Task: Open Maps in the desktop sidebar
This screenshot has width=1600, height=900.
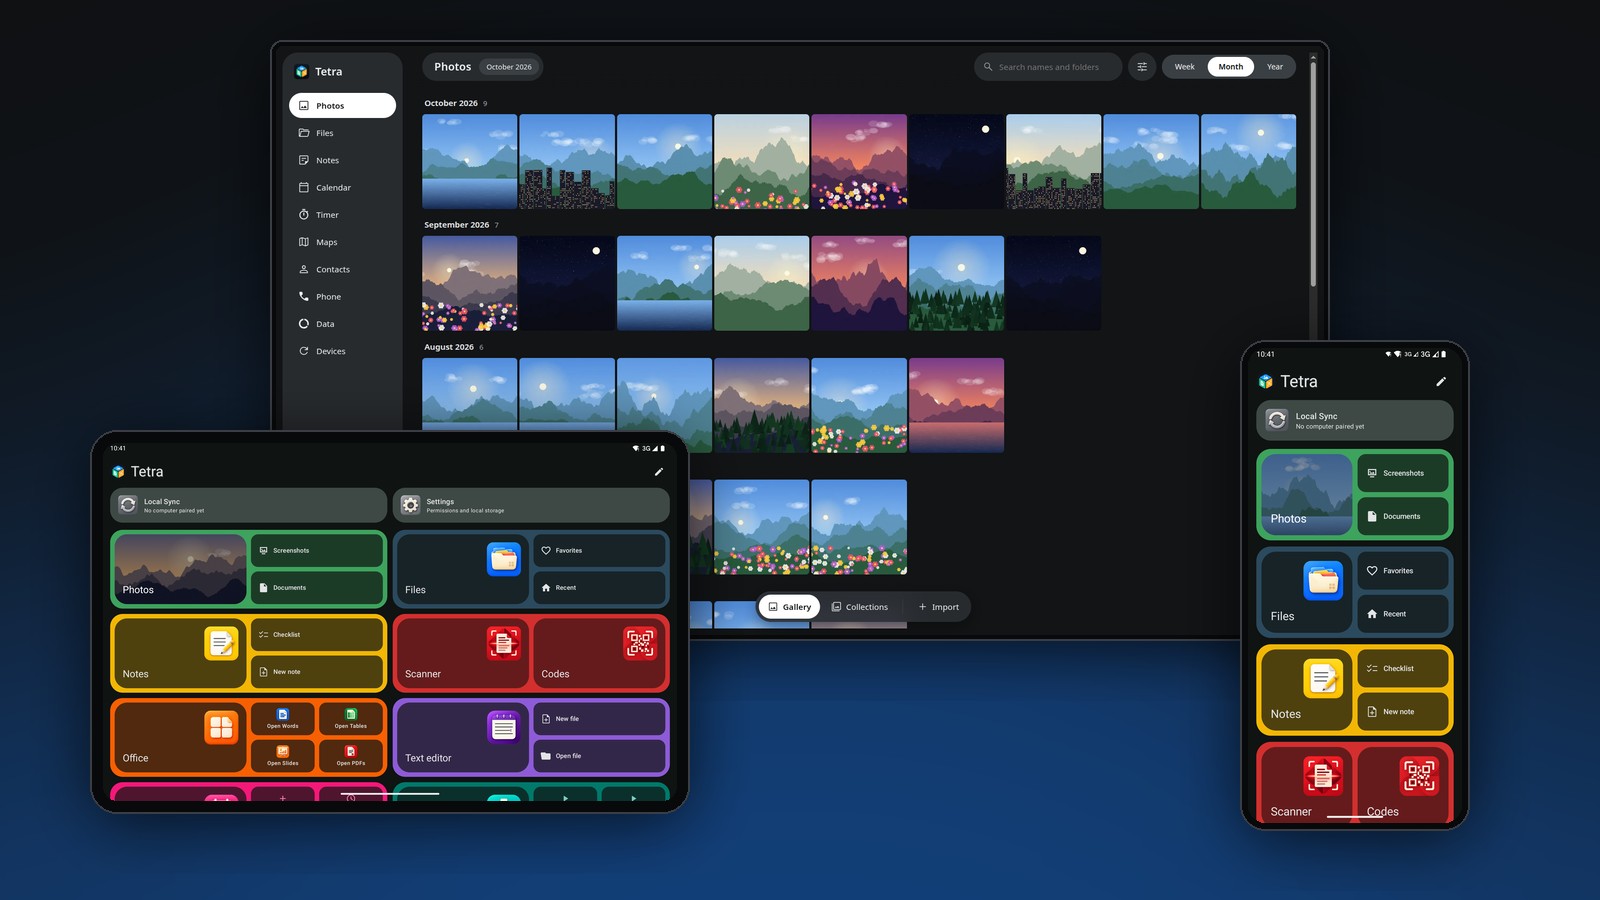Action: (342, 242)
